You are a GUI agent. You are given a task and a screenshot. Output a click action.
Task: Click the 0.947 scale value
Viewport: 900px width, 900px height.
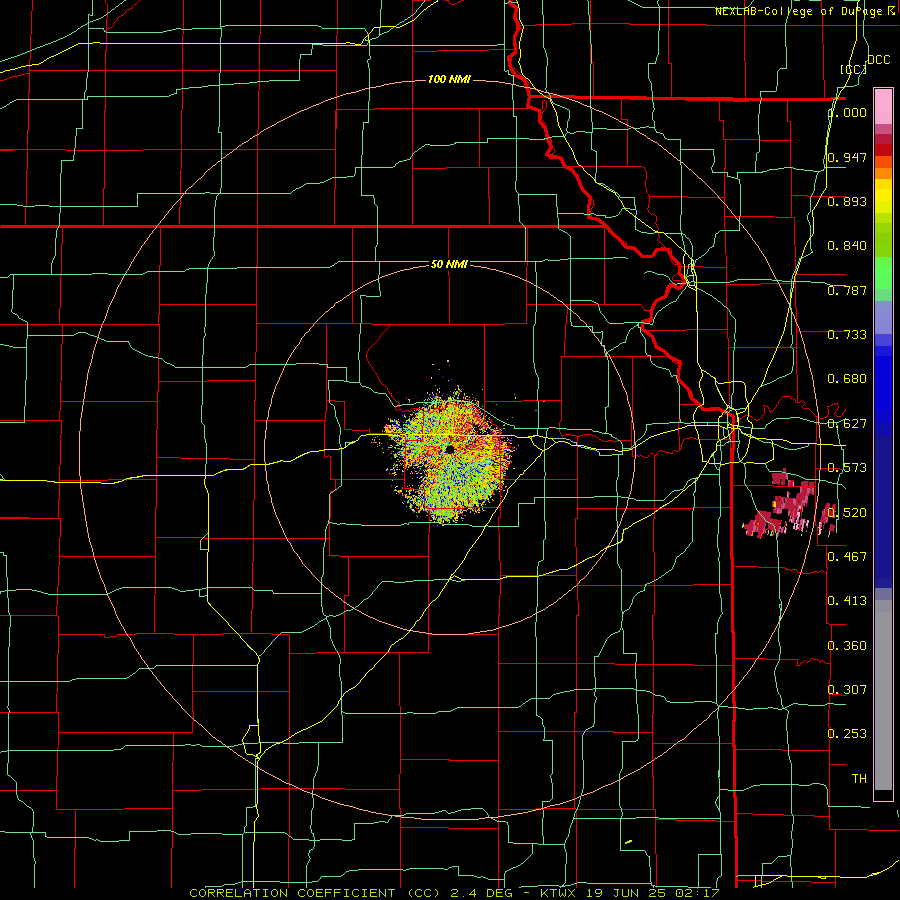[x=847, y=157]
